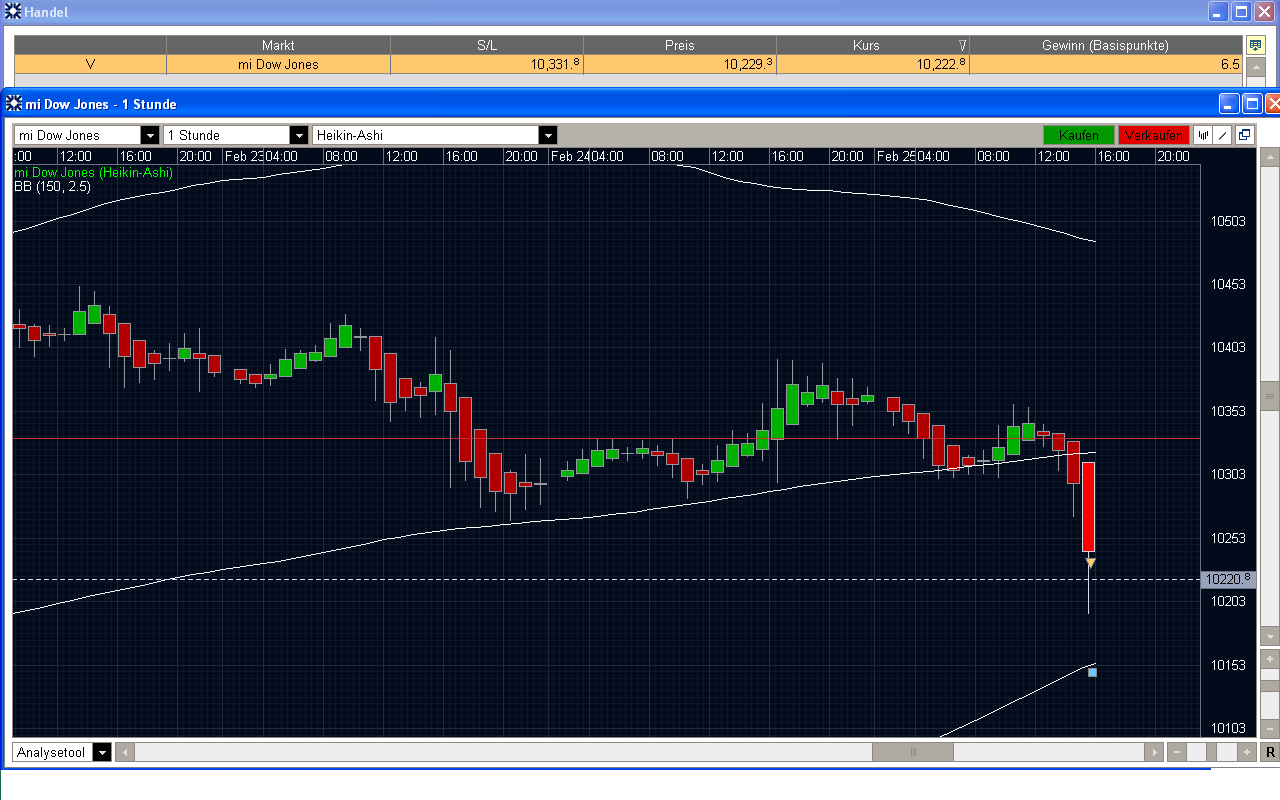Click the detach chart window icon

[x=1245, y=135]
